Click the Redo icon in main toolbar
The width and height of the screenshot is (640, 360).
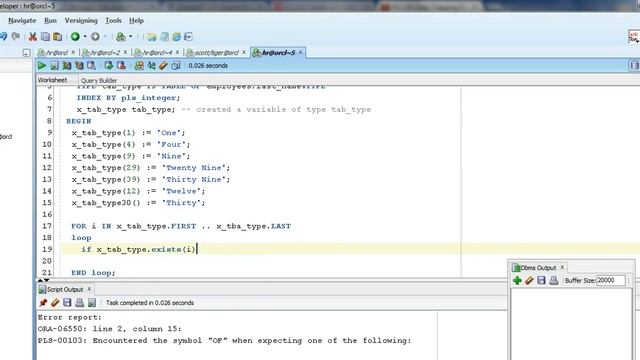coord(16,37)
